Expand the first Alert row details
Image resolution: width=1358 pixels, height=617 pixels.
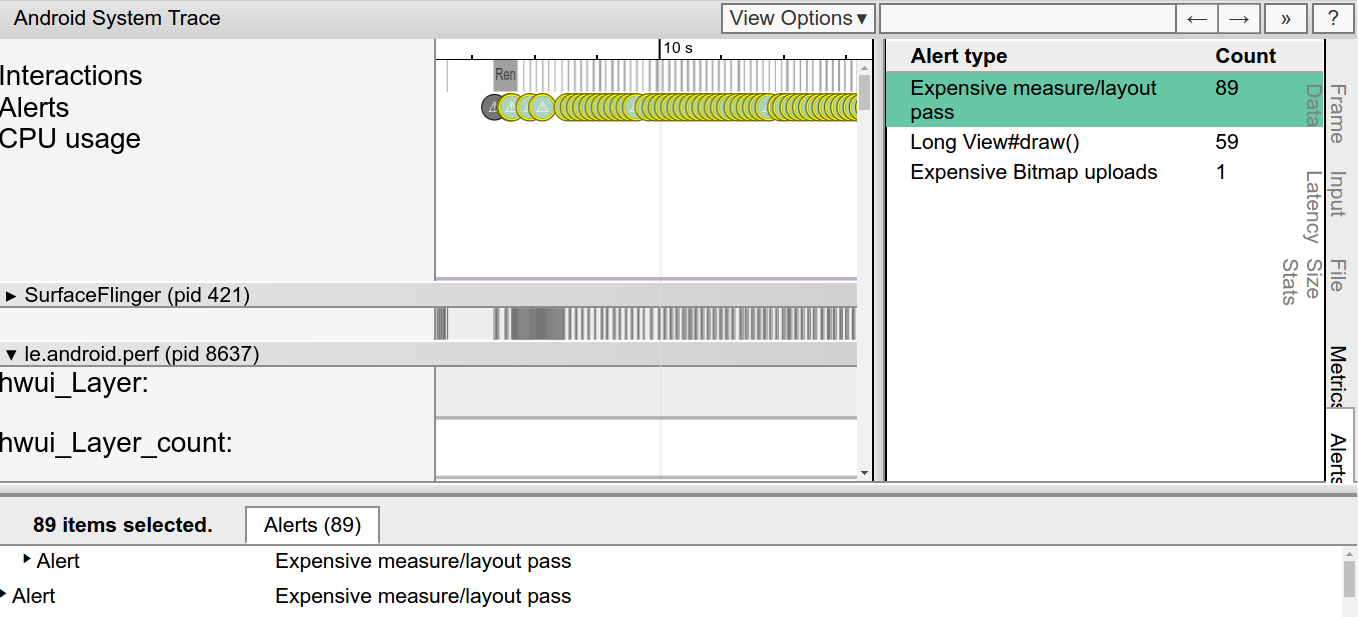click(x=27, y=559)
